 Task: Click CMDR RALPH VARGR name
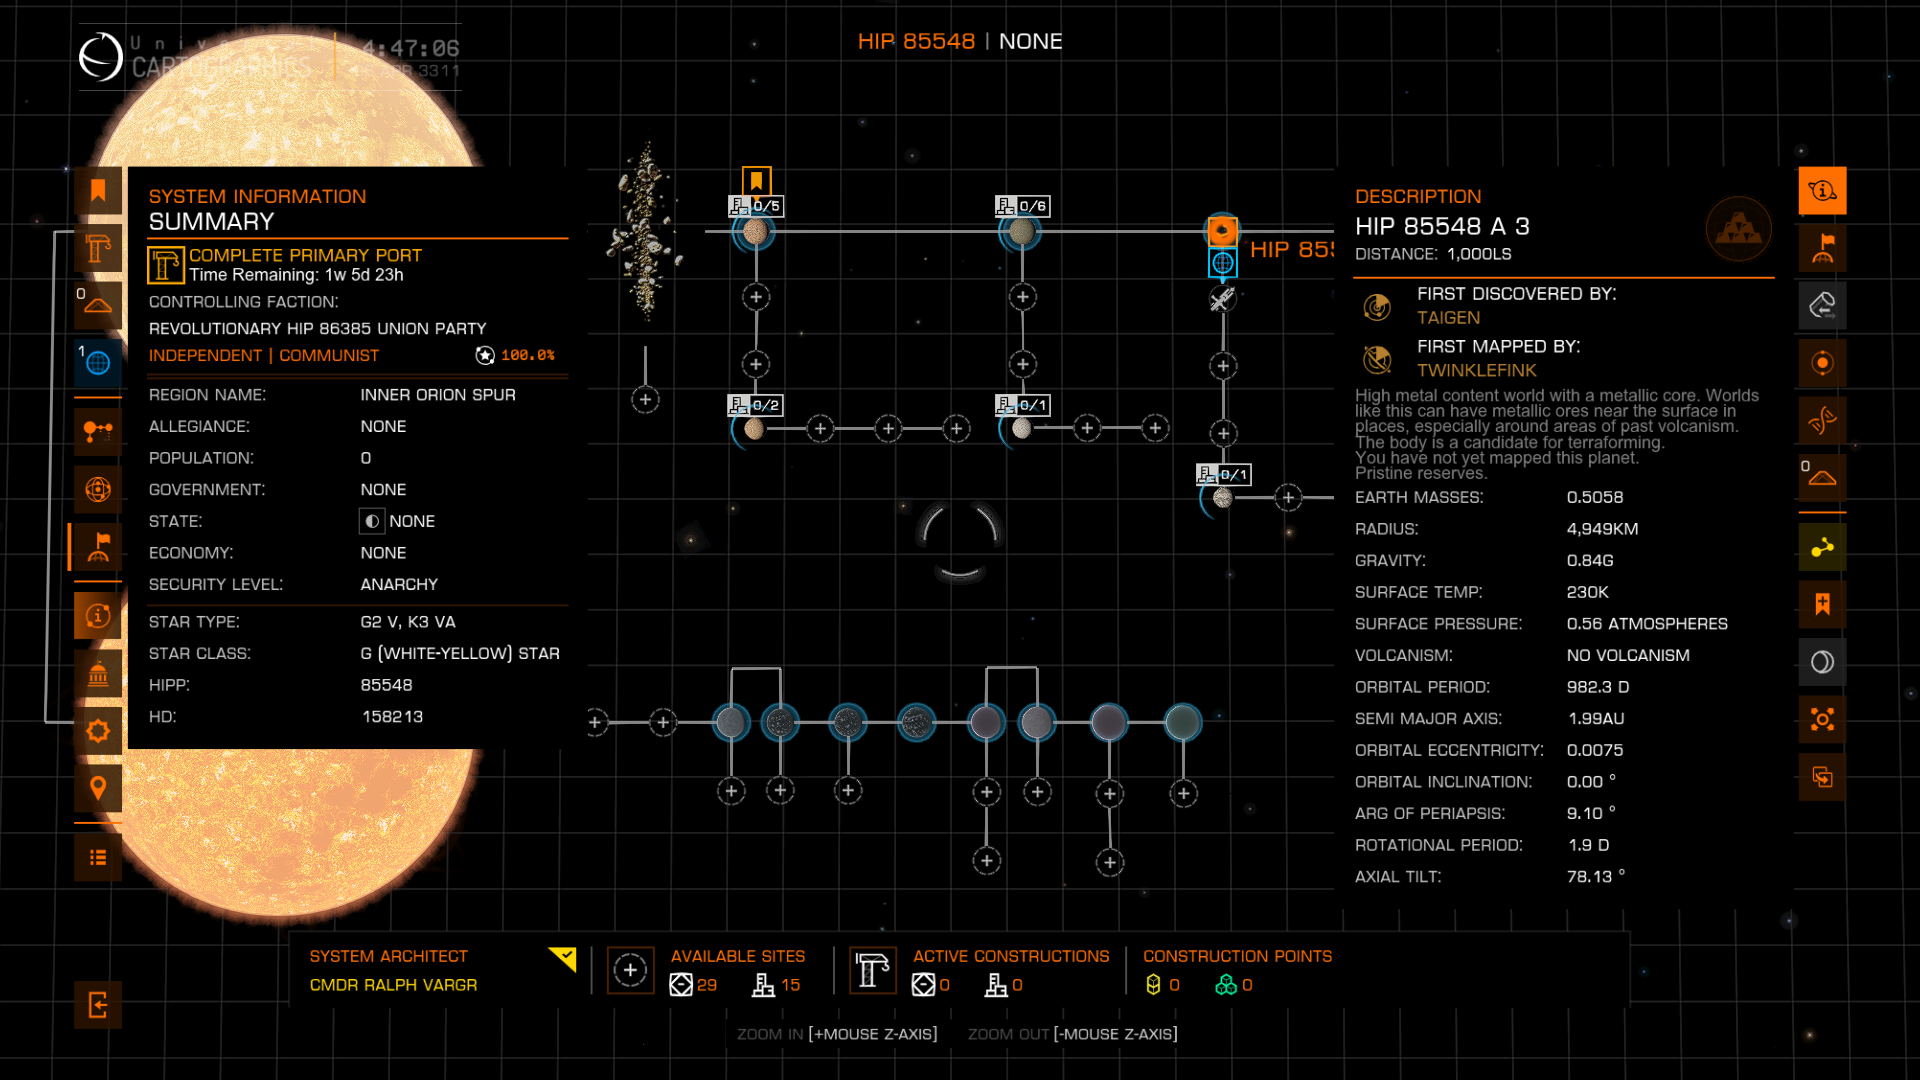click(x=393, y=985)
